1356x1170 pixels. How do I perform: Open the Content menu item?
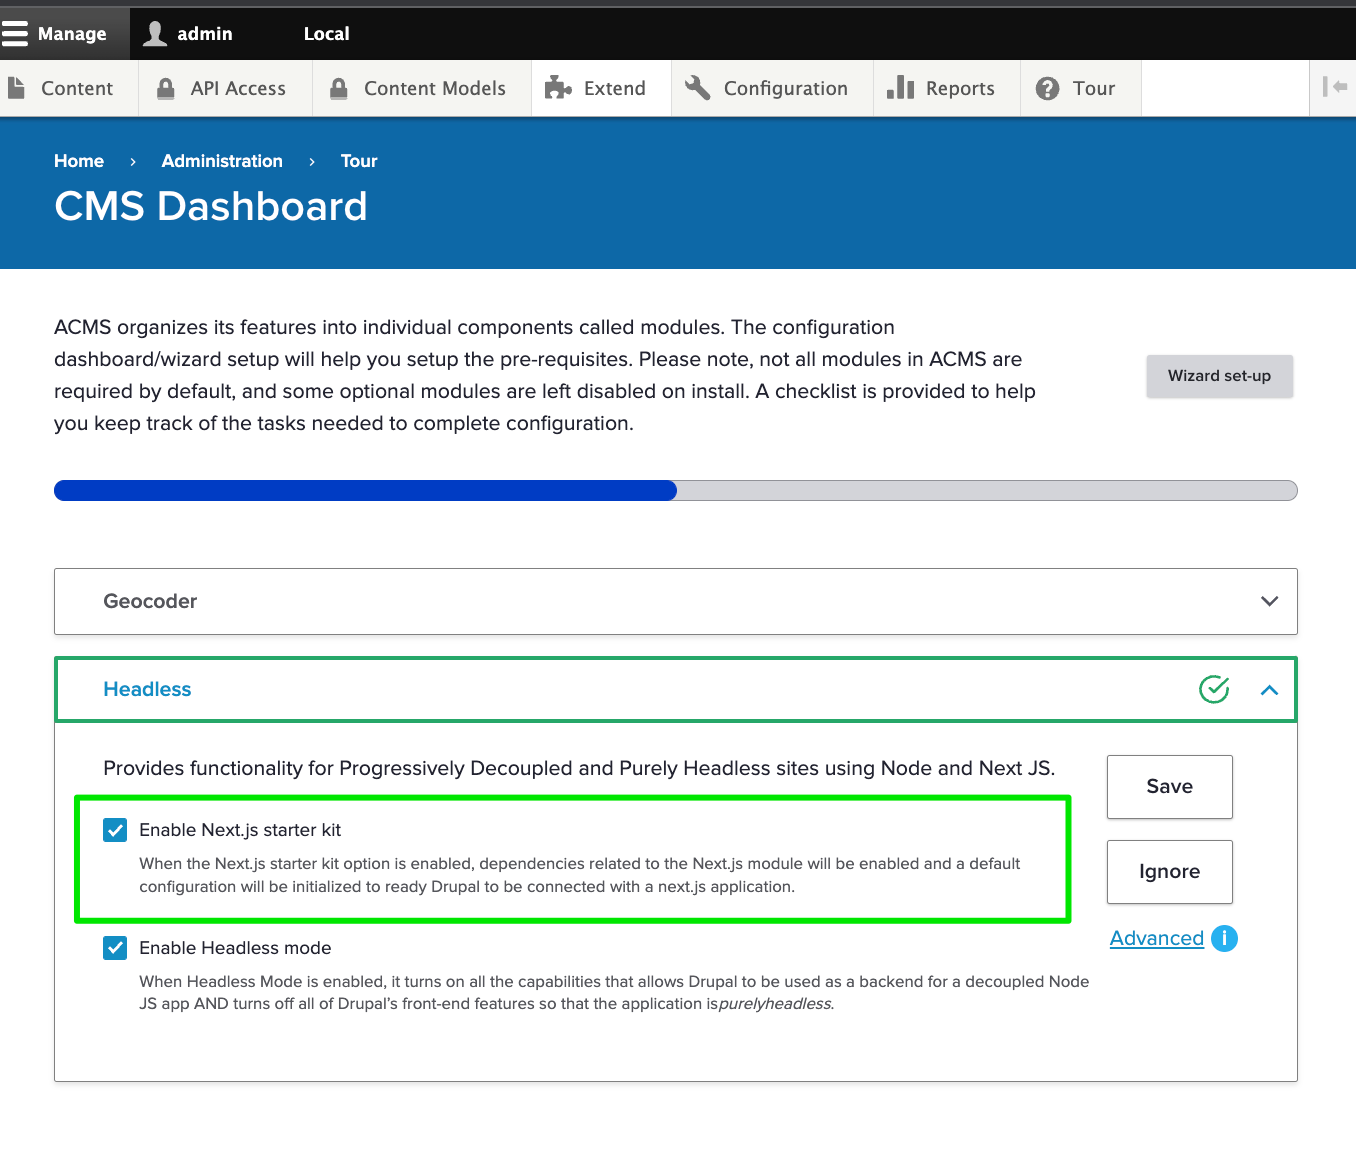(x=69, y=88)
